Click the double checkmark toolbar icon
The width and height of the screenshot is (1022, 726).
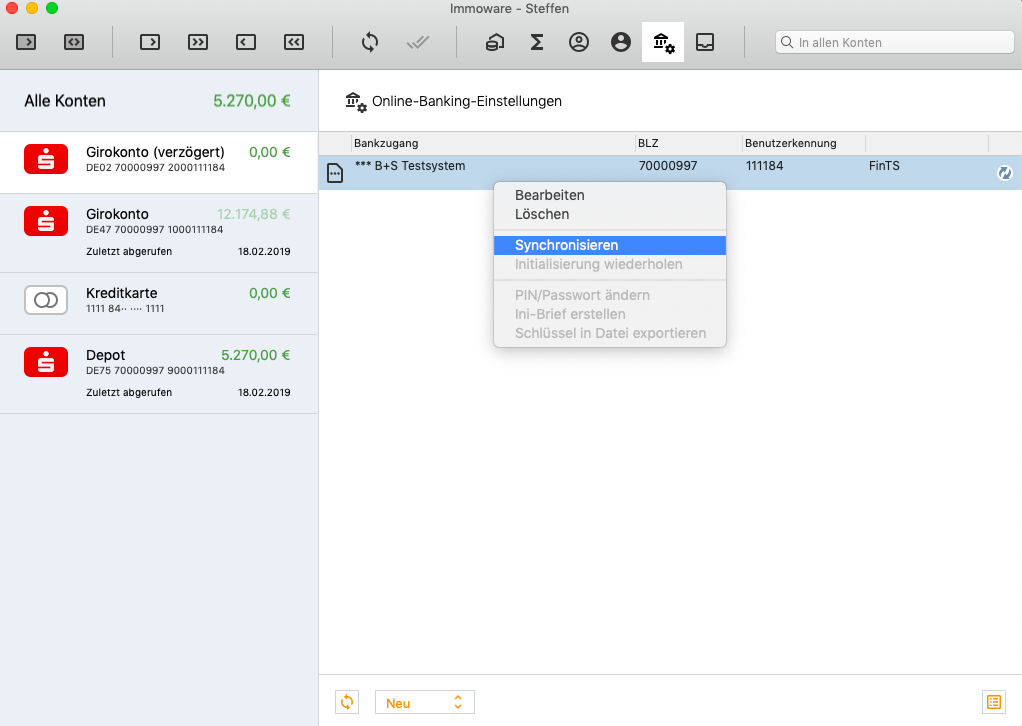click(x=417, y=43)
